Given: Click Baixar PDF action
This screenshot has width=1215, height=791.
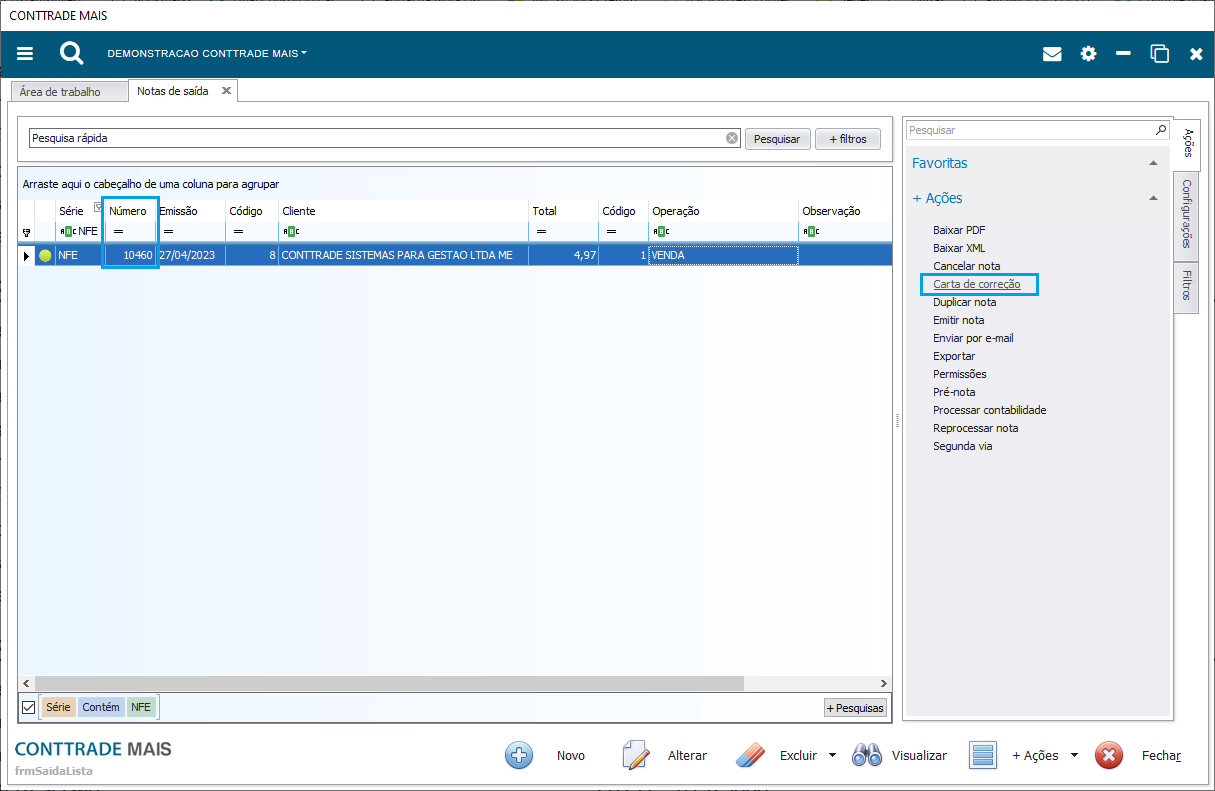Looking at the screenshot, I should pyautogui.click(x=959, y=230).
